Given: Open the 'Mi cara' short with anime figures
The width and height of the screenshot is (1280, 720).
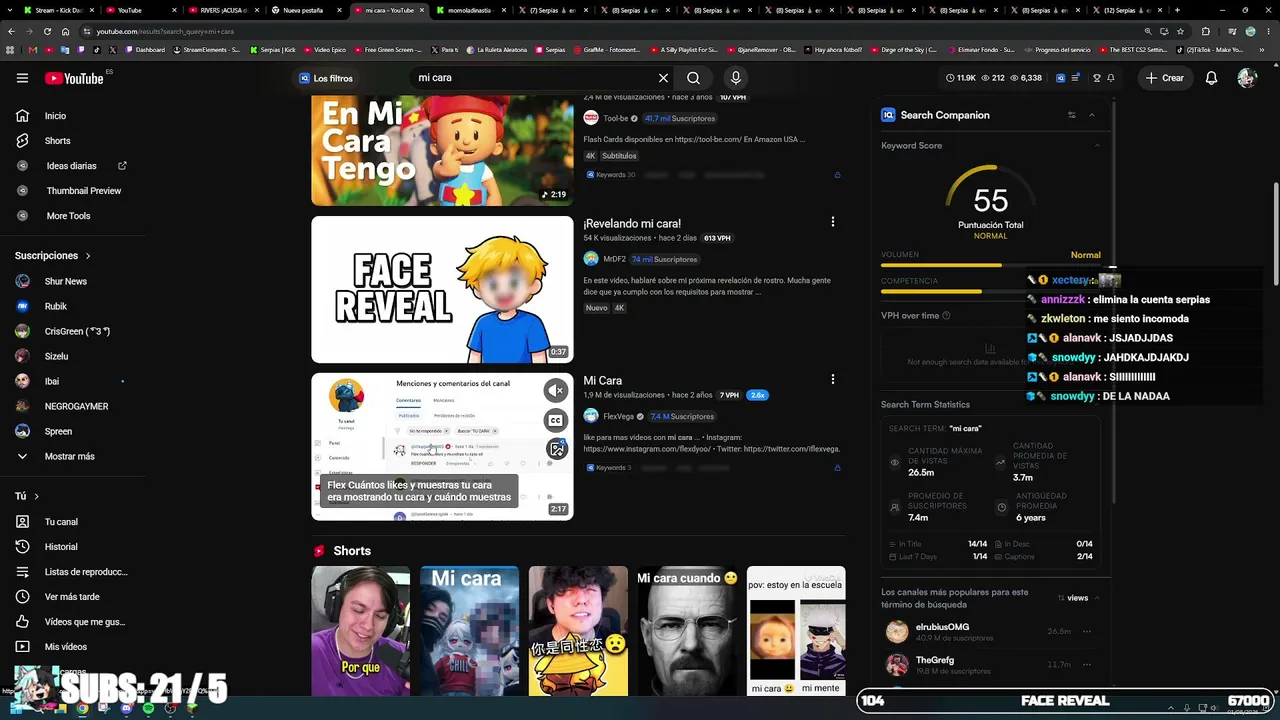Looking at the screenshot, I should 469,631.
